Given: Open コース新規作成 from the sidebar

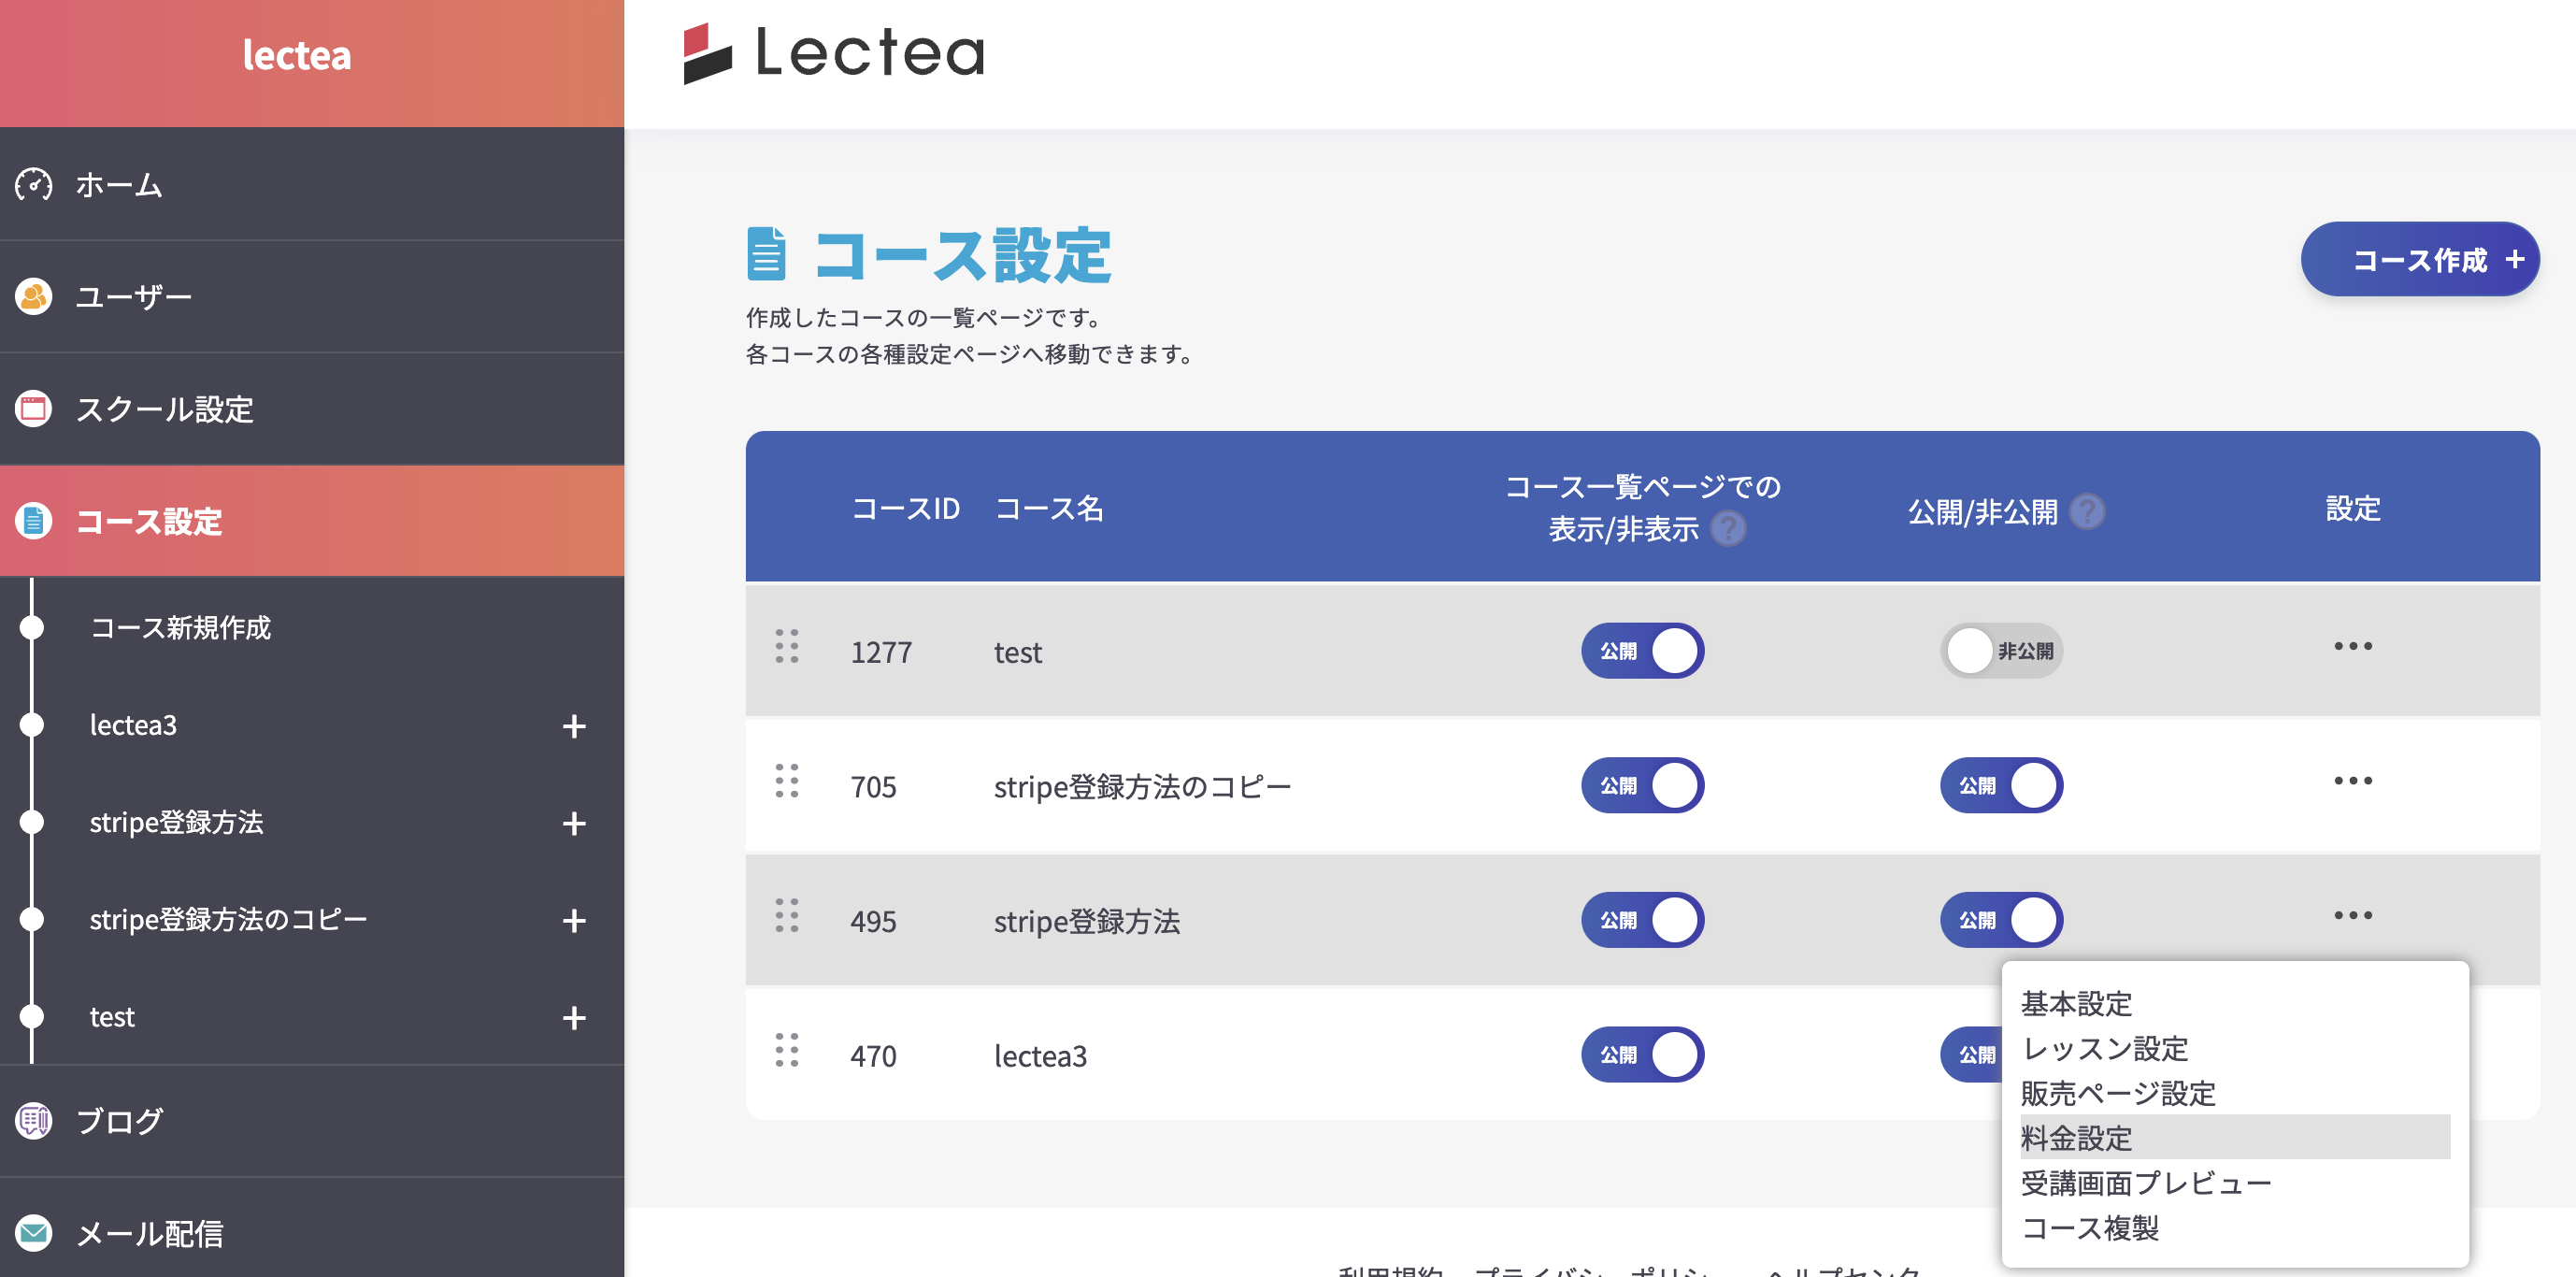Looking at the screenshot, I should (x=180, y=629).
